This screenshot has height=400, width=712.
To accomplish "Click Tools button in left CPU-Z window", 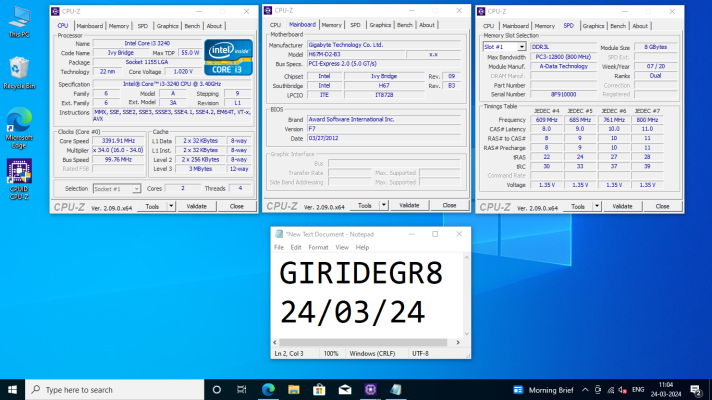I will [152, 206].
